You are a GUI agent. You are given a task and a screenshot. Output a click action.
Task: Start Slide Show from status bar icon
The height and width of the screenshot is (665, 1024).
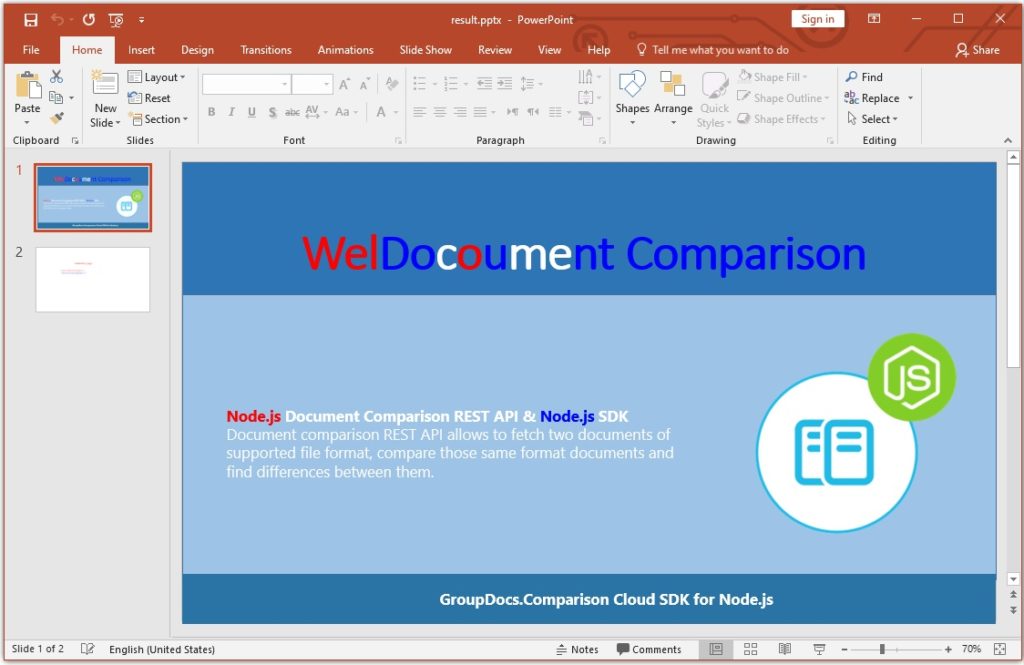pos(819,649)
